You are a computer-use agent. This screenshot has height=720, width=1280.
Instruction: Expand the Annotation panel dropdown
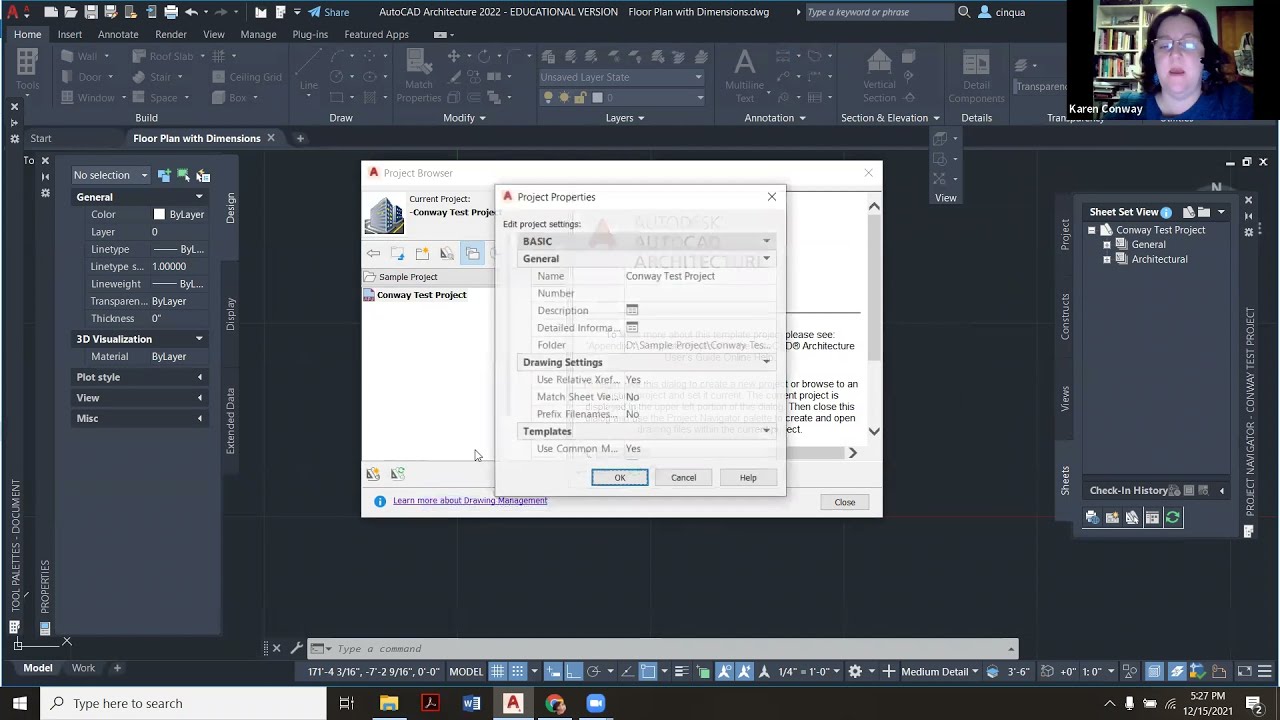(775, 118)
